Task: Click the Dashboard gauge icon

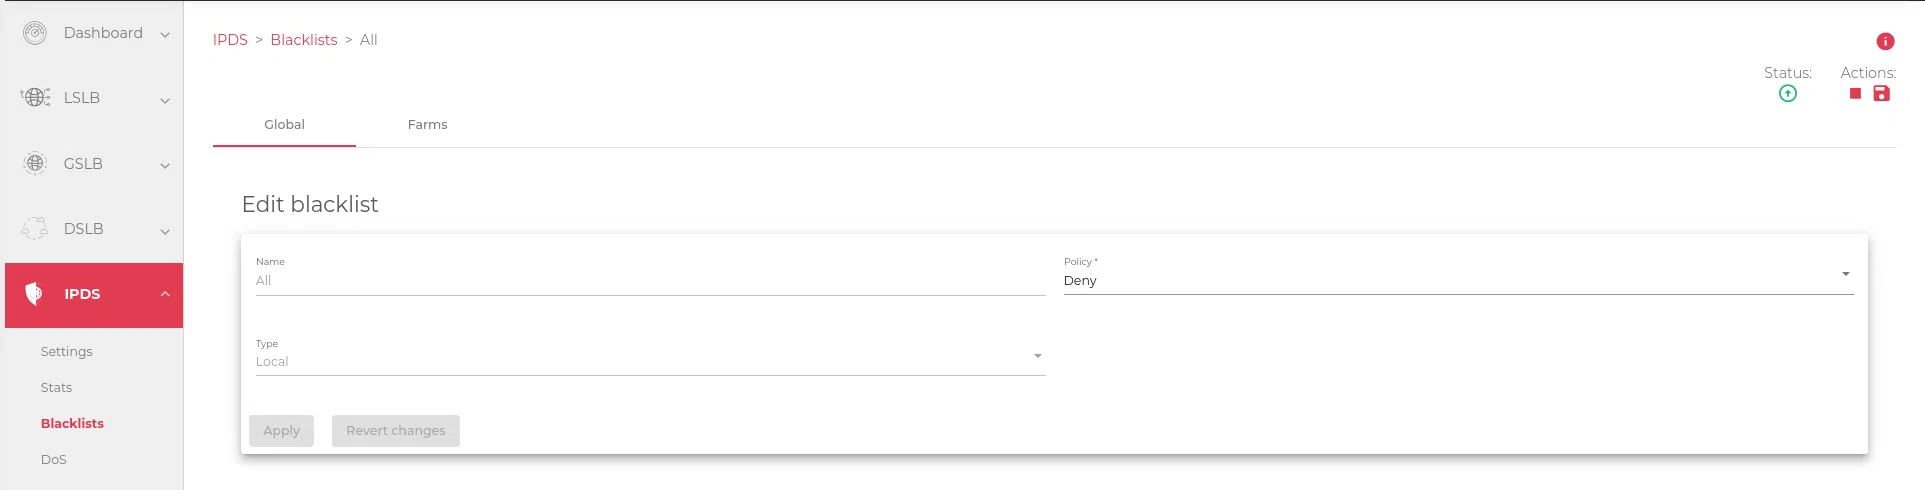Action: (35, 33)
